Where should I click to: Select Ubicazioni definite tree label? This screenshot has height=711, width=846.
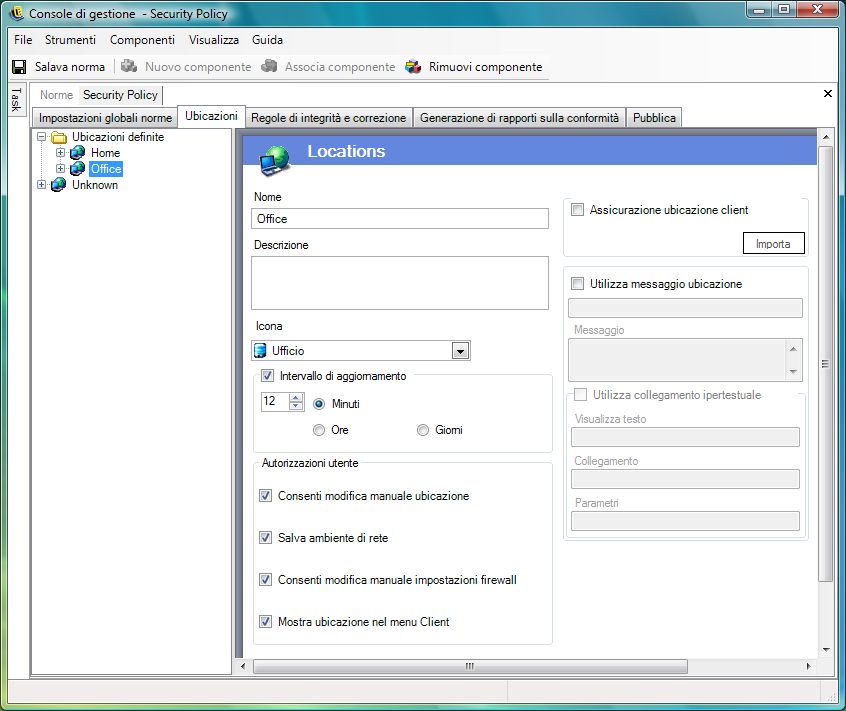click(118, 137)
